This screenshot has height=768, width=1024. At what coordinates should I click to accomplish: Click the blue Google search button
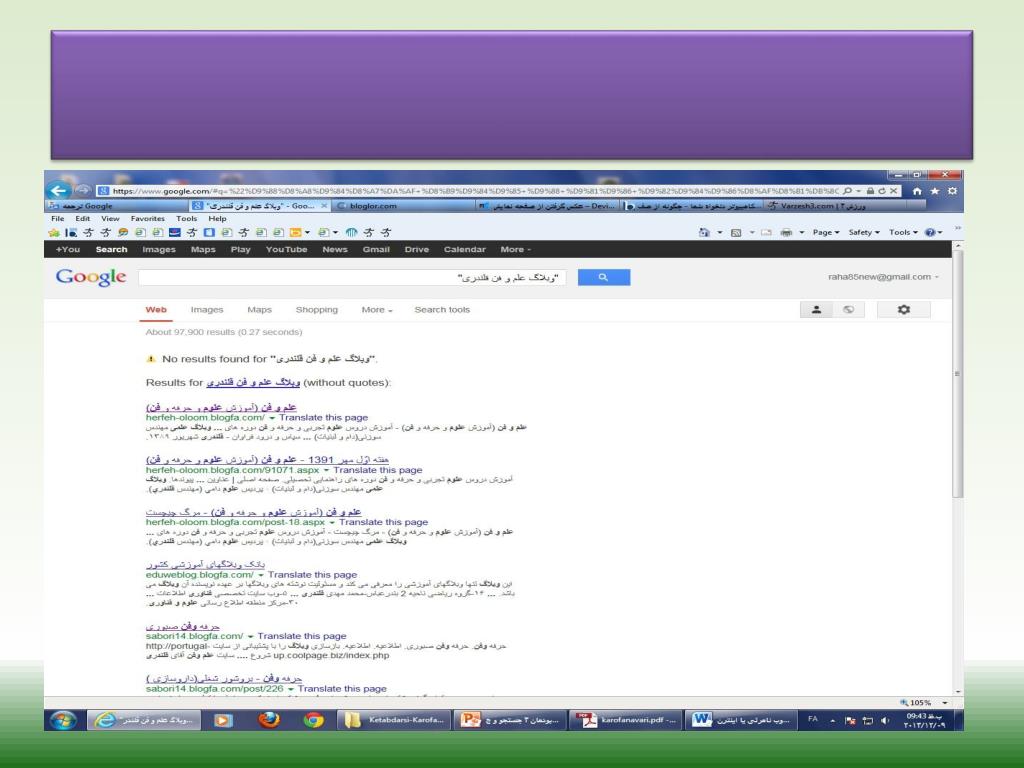[x=603, y=278]
